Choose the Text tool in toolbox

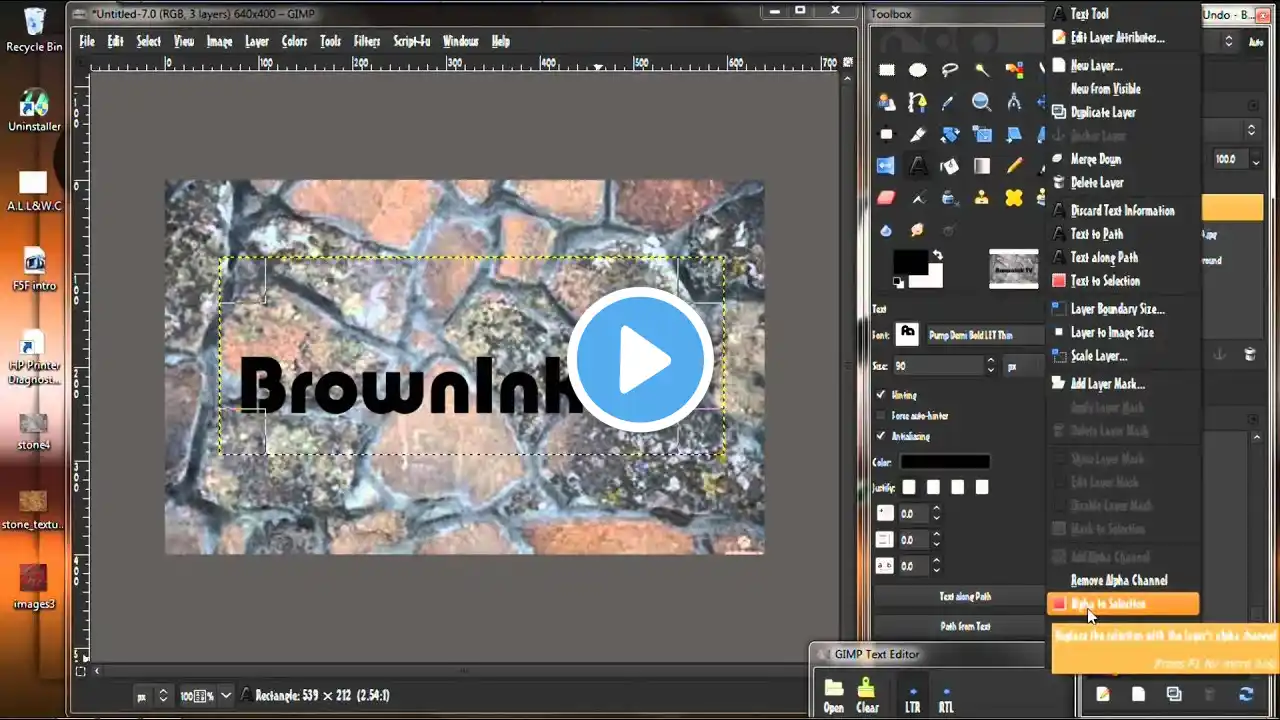918,166
